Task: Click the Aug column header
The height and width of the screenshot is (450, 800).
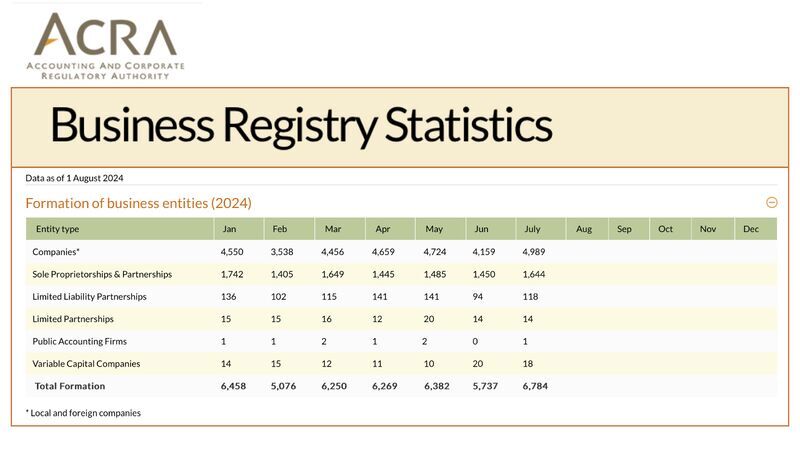Action: 584,229
